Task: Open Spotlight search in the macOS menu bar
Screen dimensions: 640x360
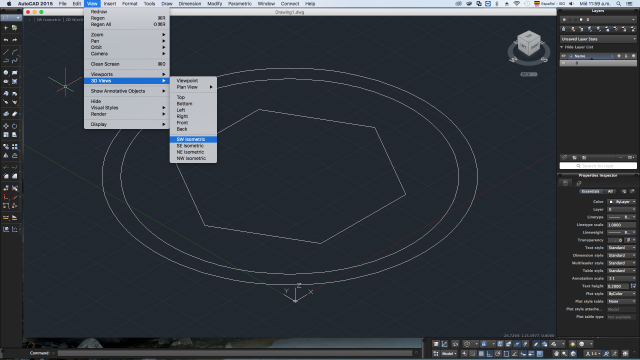Action: [x=619, y=4]
